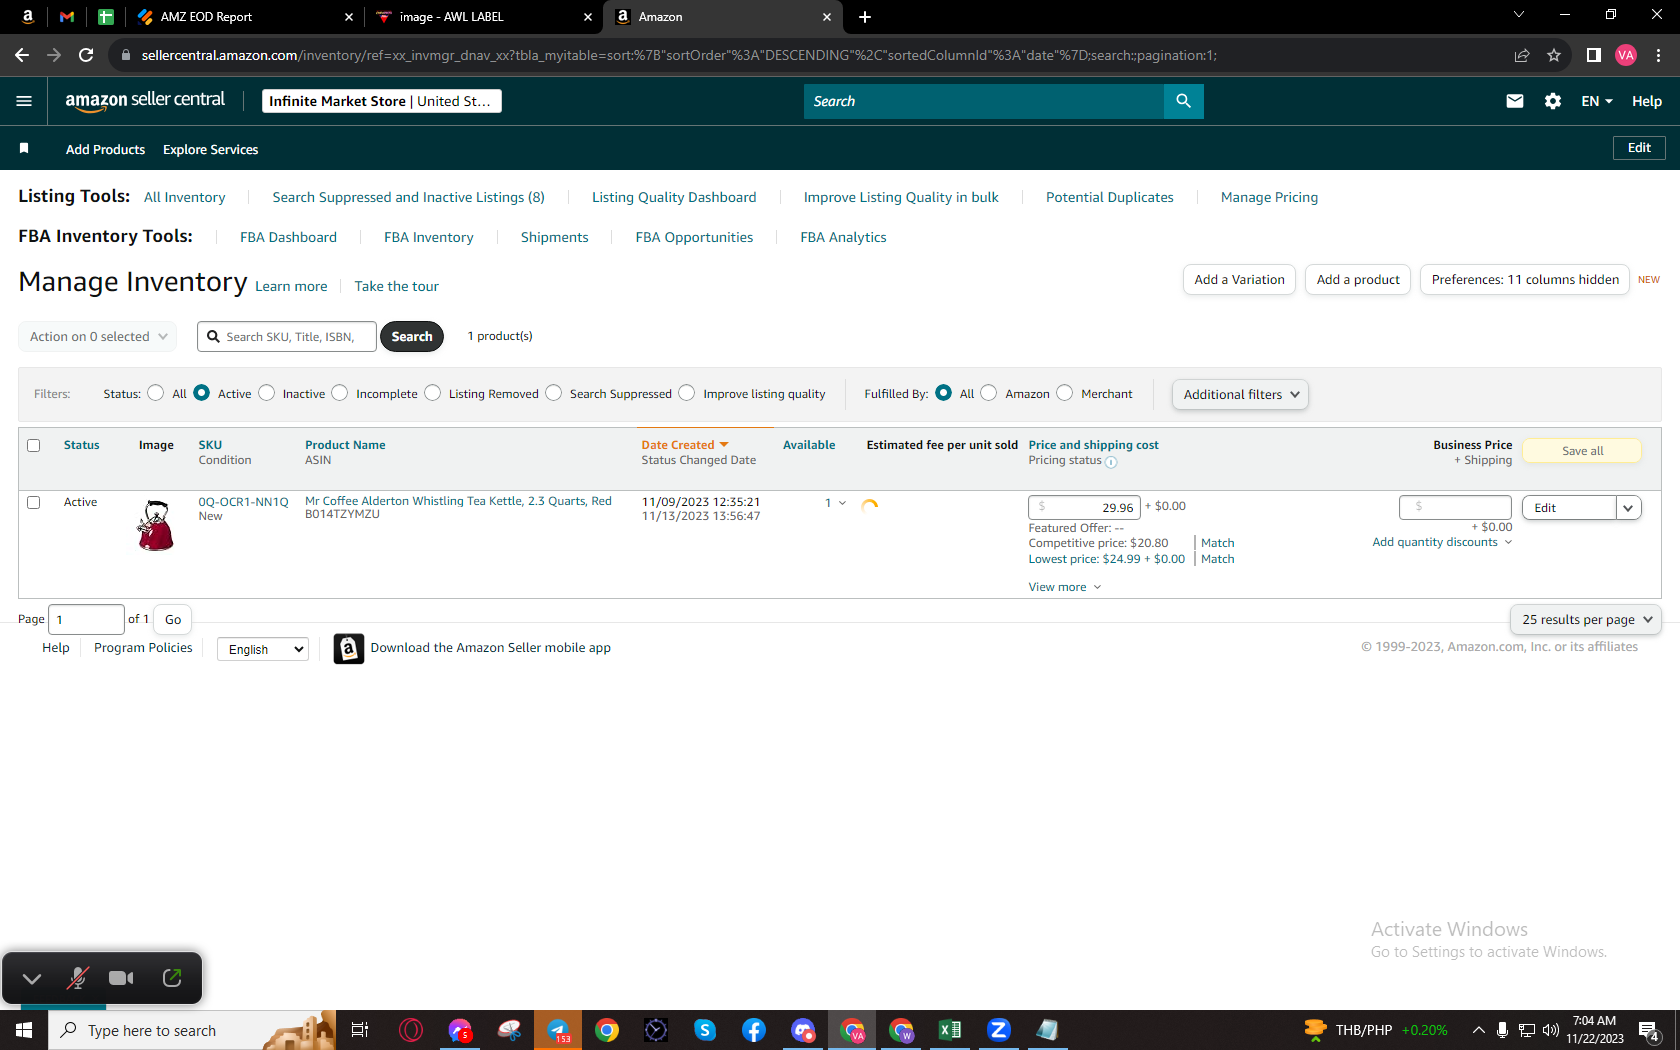1680x1050 pixels.
Task: Tick the select-all checkbox in table header
Action: pyautogui.click(x=33, y=445)
